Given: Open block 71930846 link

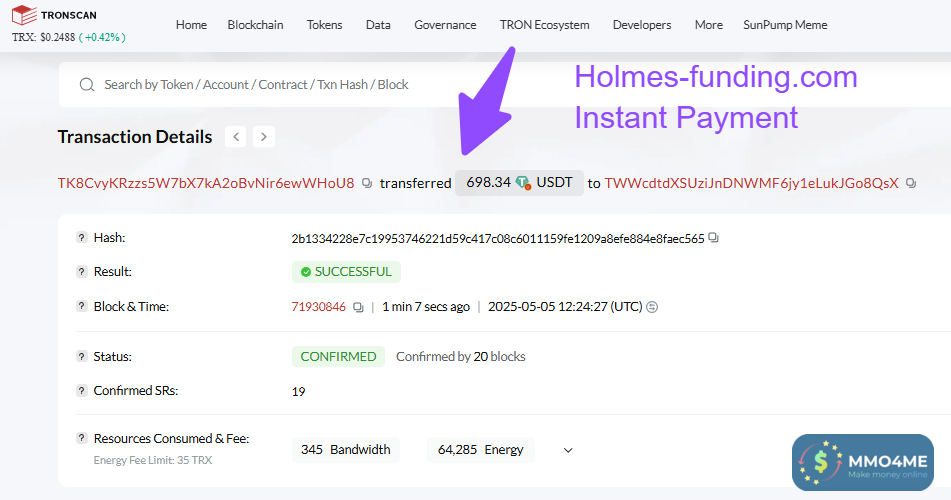Looking at the screenshot, I should point(318,306).
